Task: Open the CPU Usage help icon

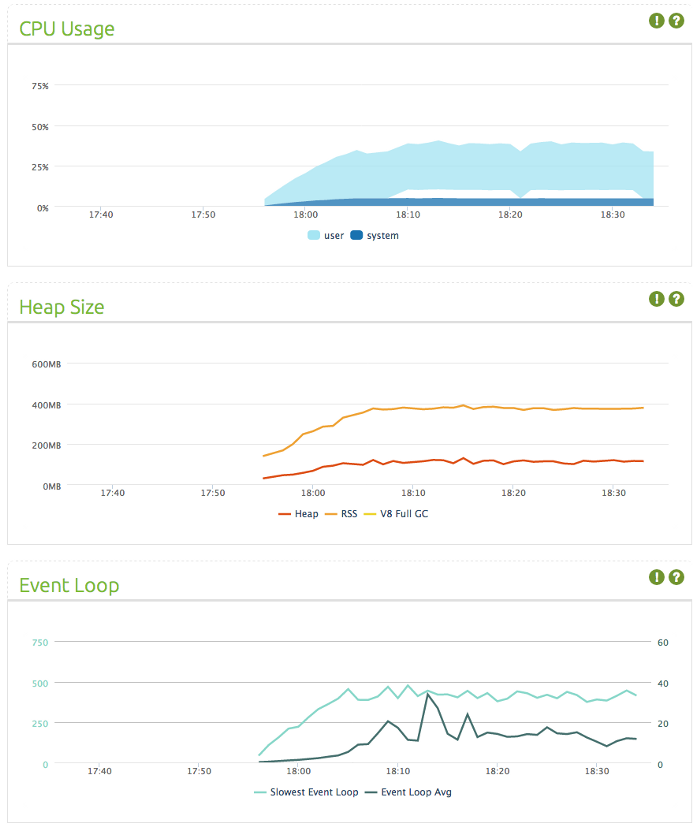Action: pyautogui.click(x=676, y=21)
